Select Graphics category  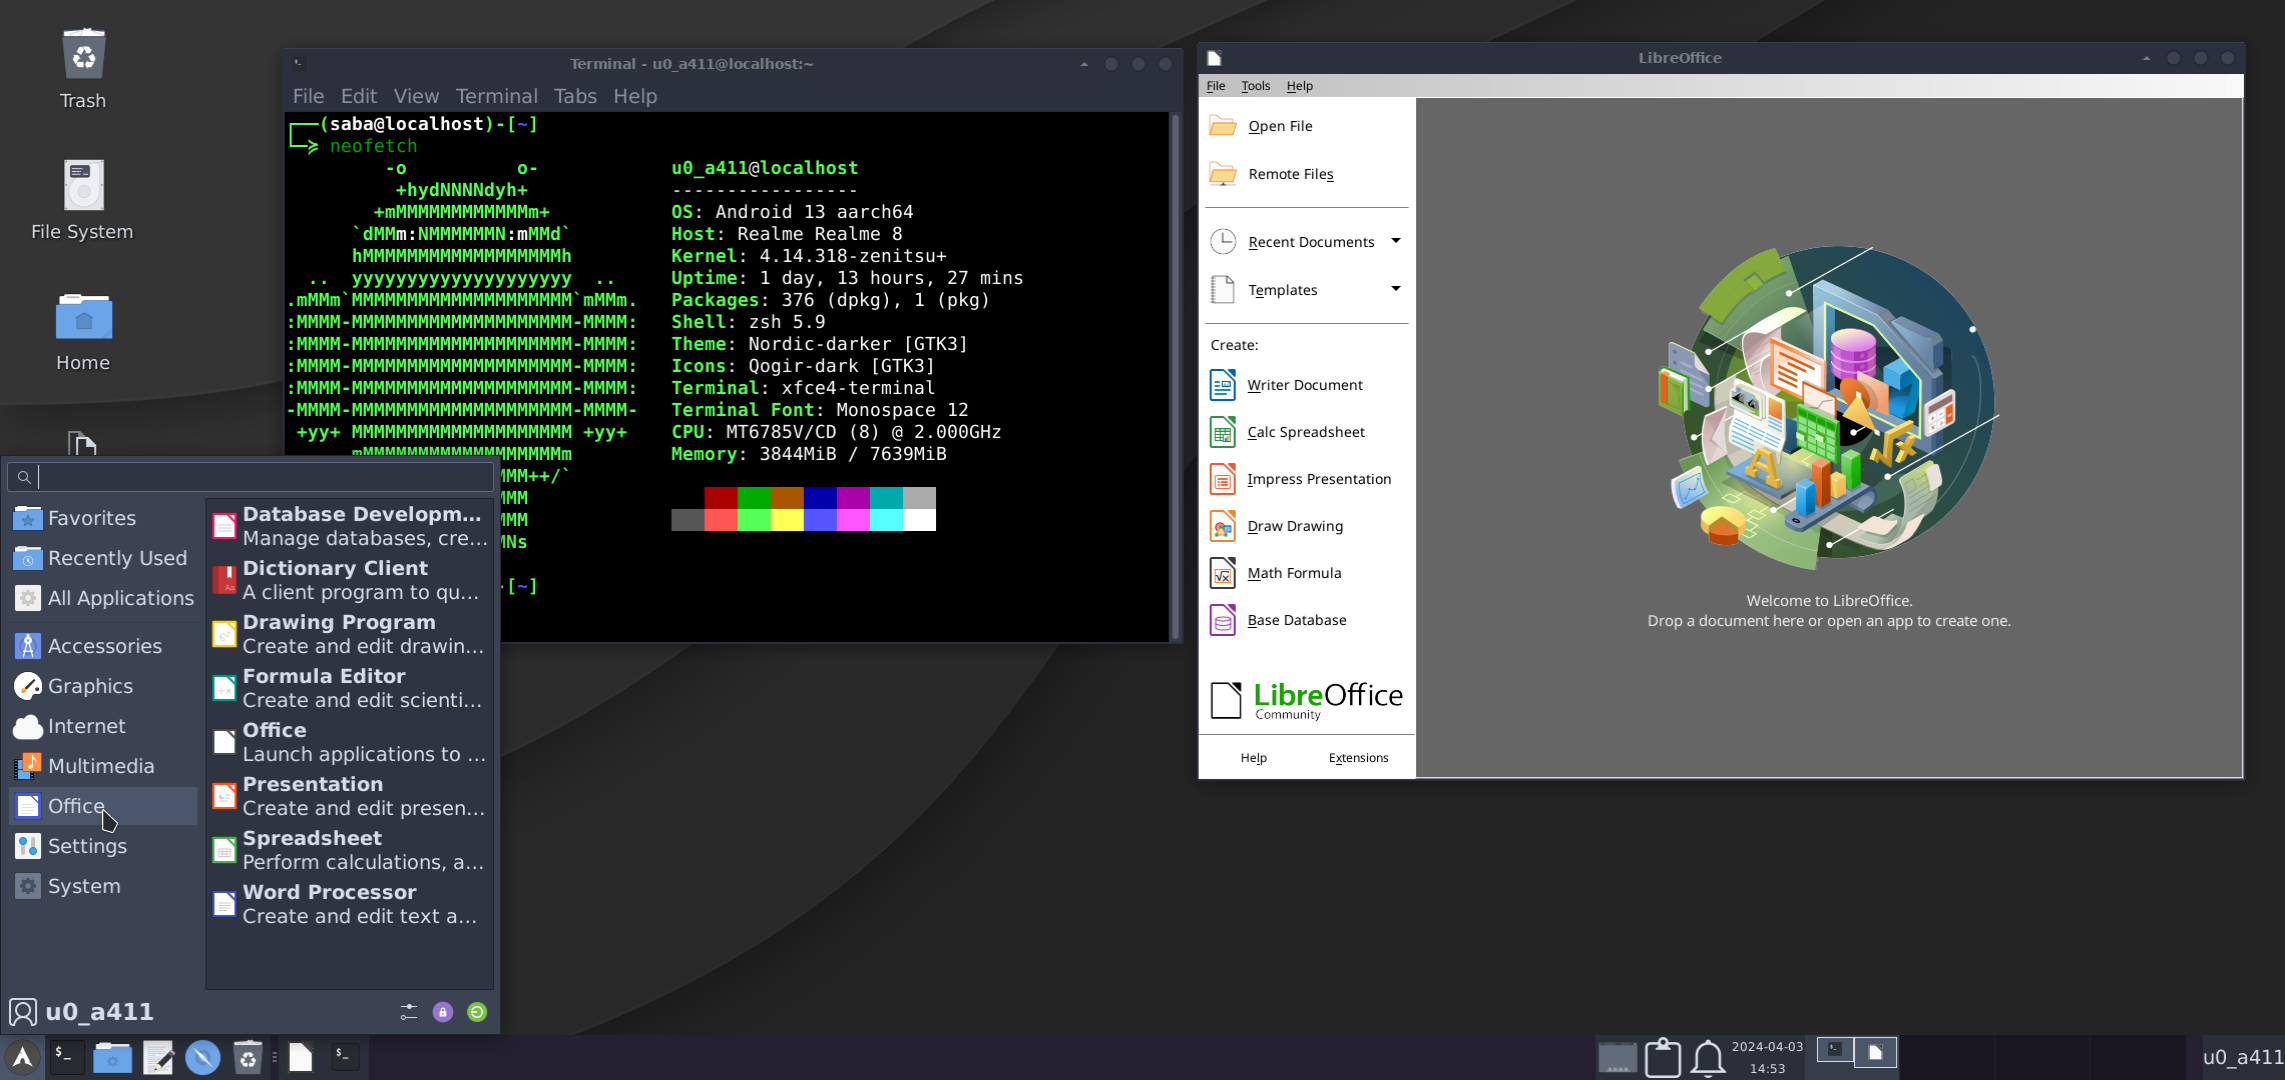coord(103,686)
